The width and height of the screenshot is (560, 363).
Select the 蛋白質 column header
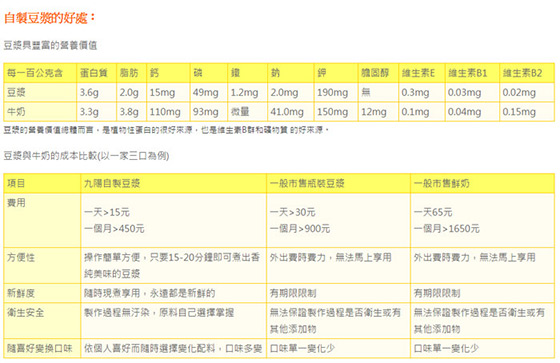[x=94, y=73]
